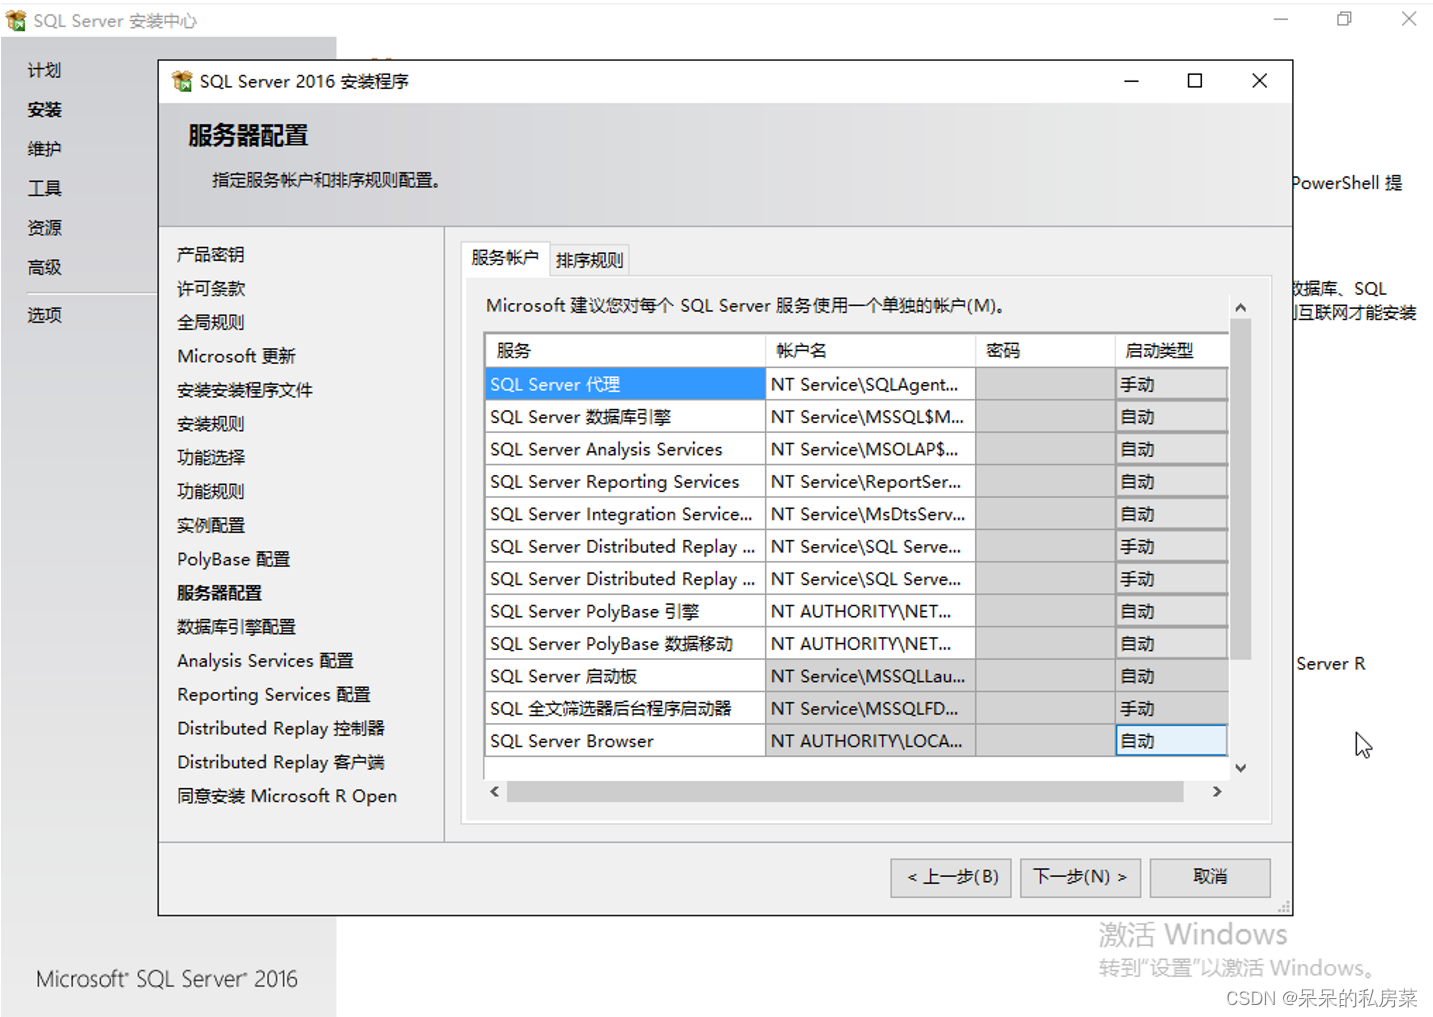Click the 服务 column header
The height and width of the screenshot is (1017, 1433).
pos(625,351)
